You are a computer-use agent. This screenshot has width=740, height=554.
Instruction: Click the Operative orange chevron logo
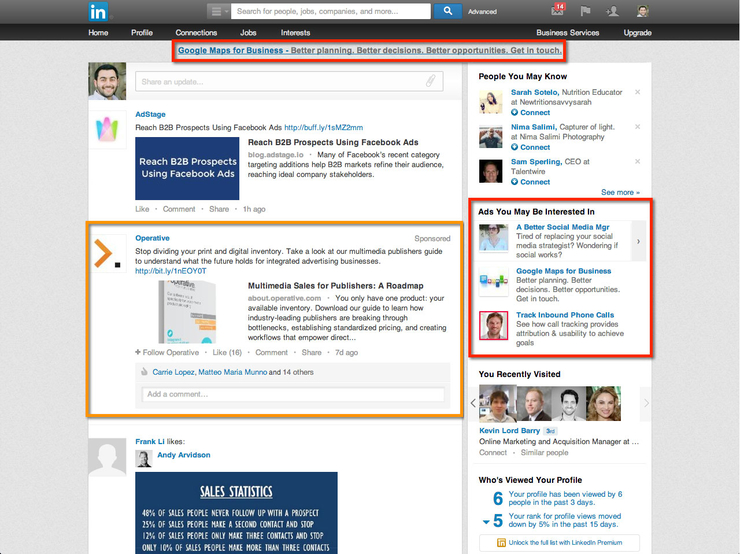pos(107,253)
